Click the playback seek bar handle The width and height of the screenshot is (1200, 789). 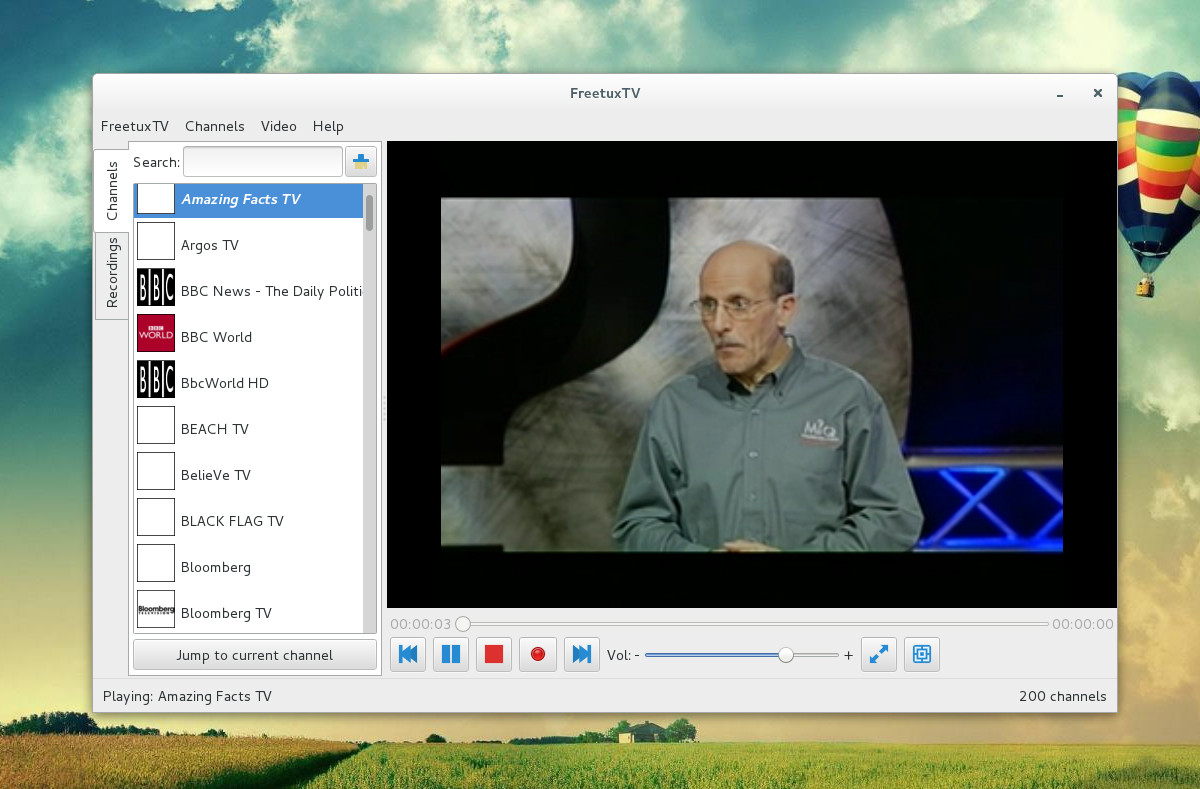point(463,624)
